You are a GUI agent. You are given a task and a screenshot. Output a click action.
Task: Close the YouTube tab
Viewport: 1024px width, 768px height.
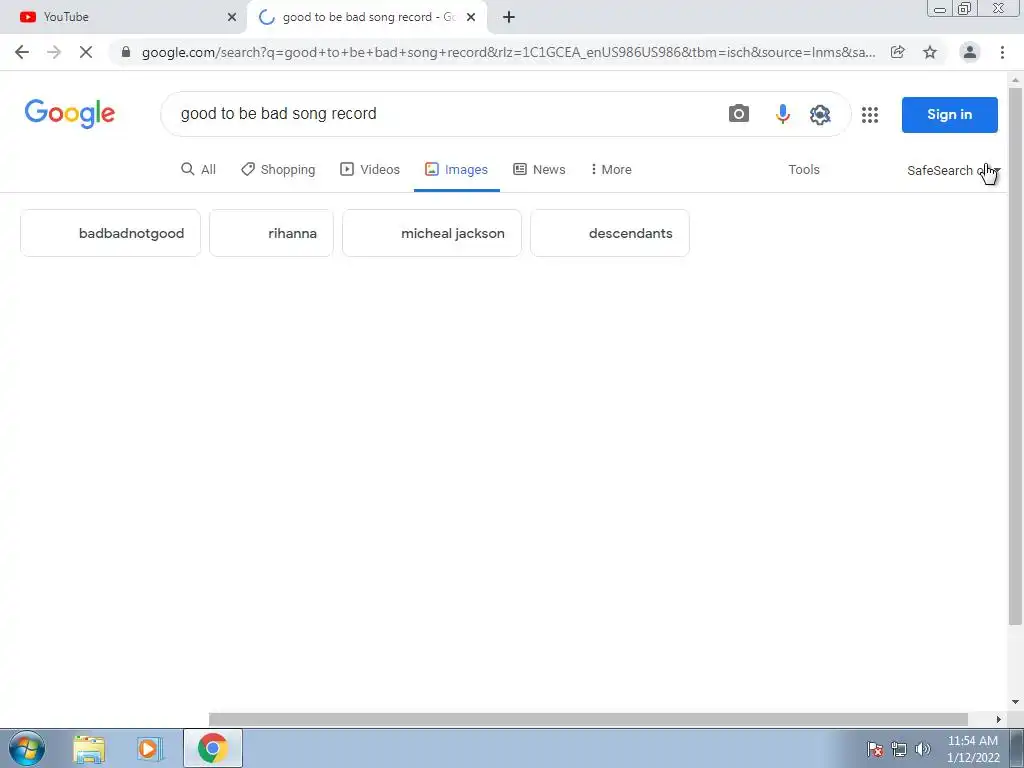pos(232,17)
